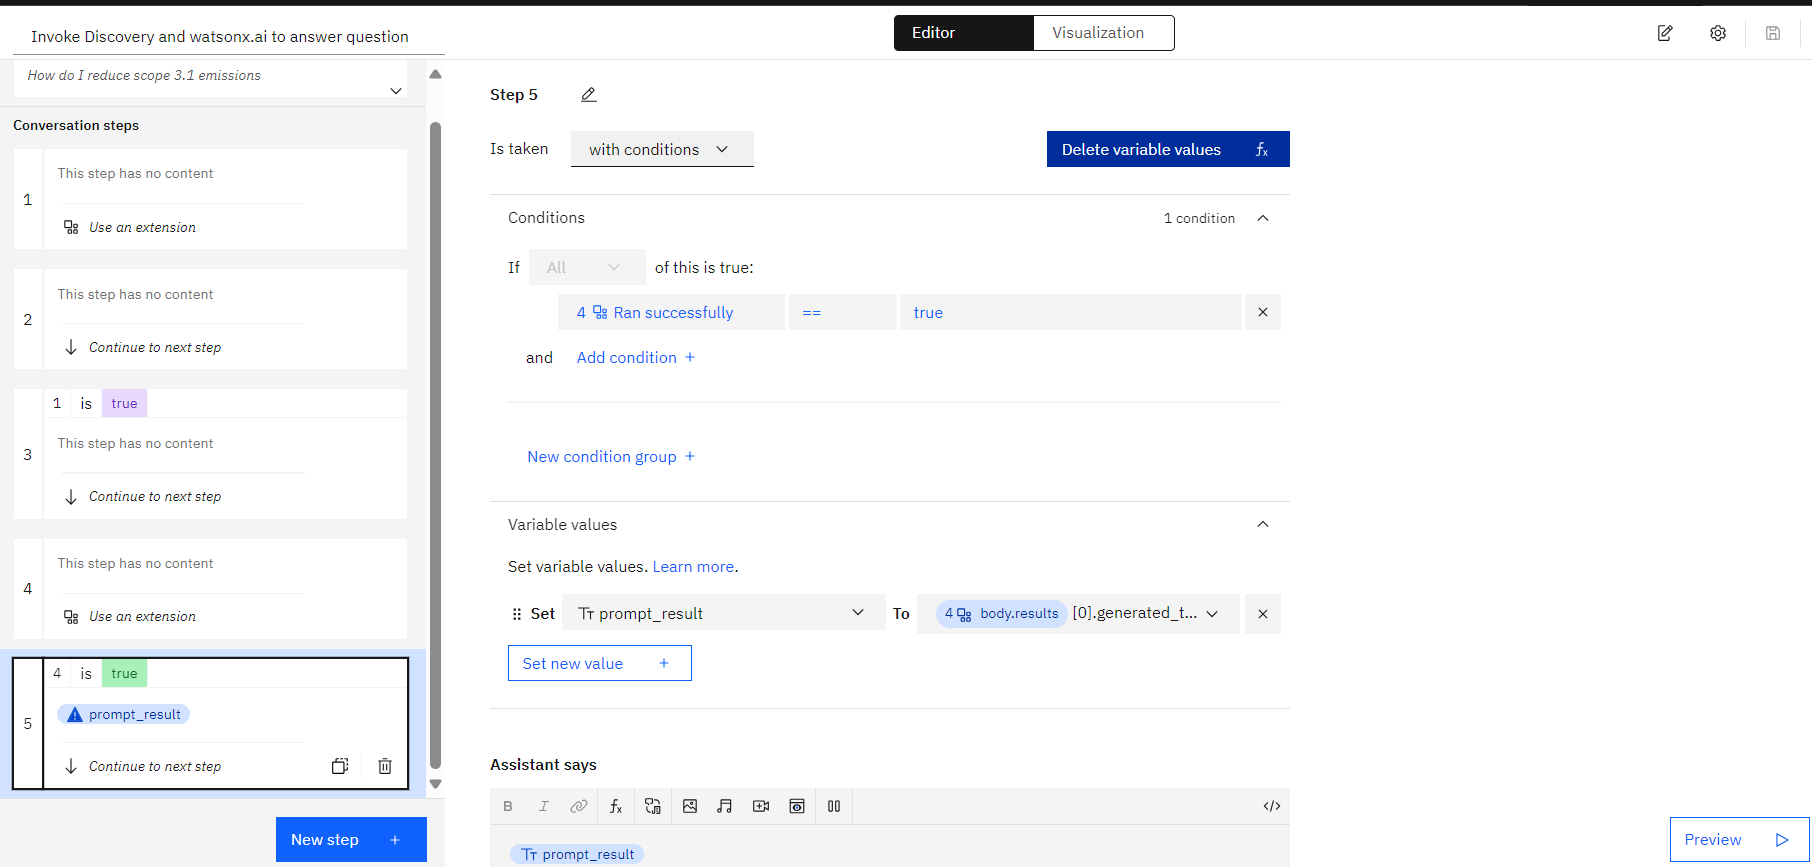1812x867 pixels.
Task: Open the Learn more link
Action: (x=693, y=566)
